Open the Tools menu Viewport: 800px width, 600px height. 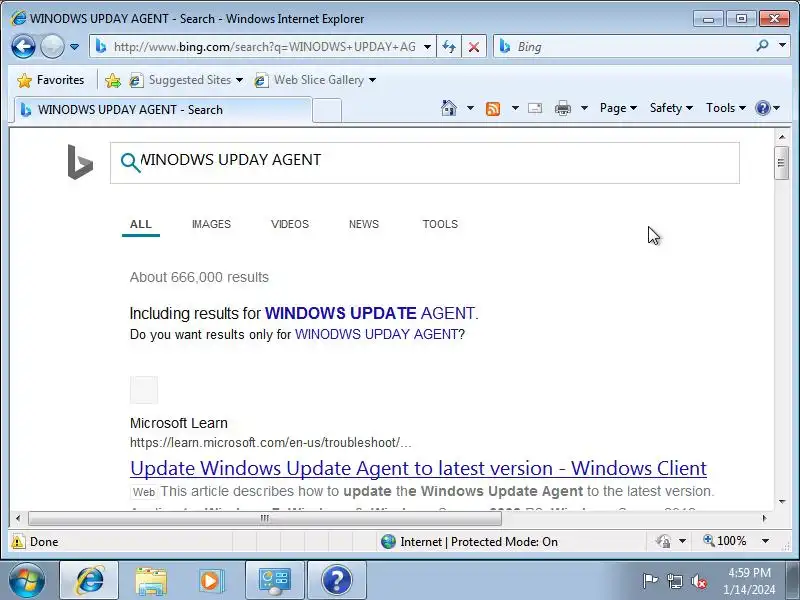click(x=726, y=108)
